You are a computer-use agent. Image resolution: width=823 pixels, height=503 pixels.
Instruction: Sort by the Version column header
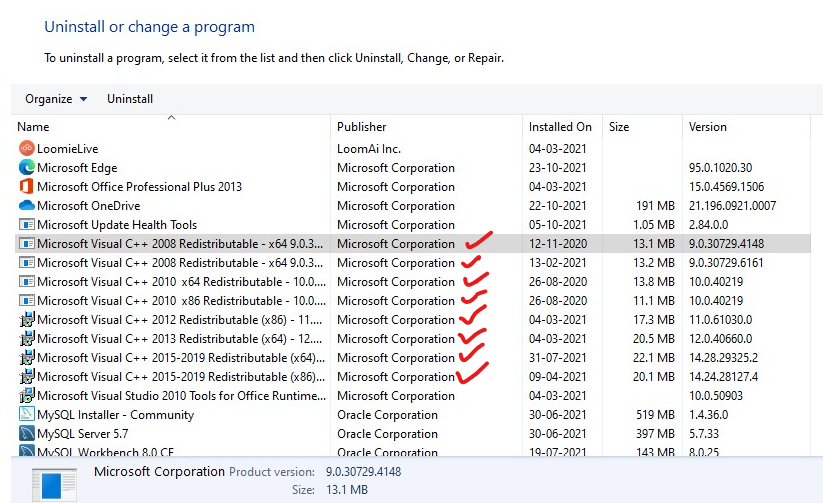[x=708, y=127]
